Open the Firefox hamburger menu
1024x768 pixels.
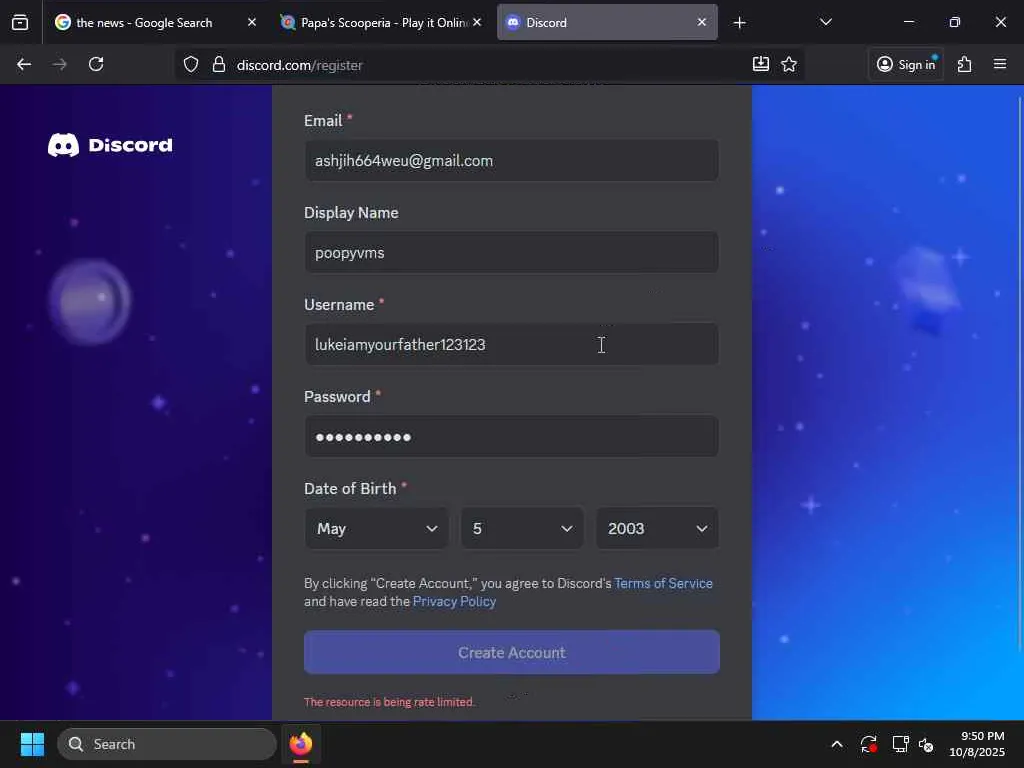pos(1000,64)
